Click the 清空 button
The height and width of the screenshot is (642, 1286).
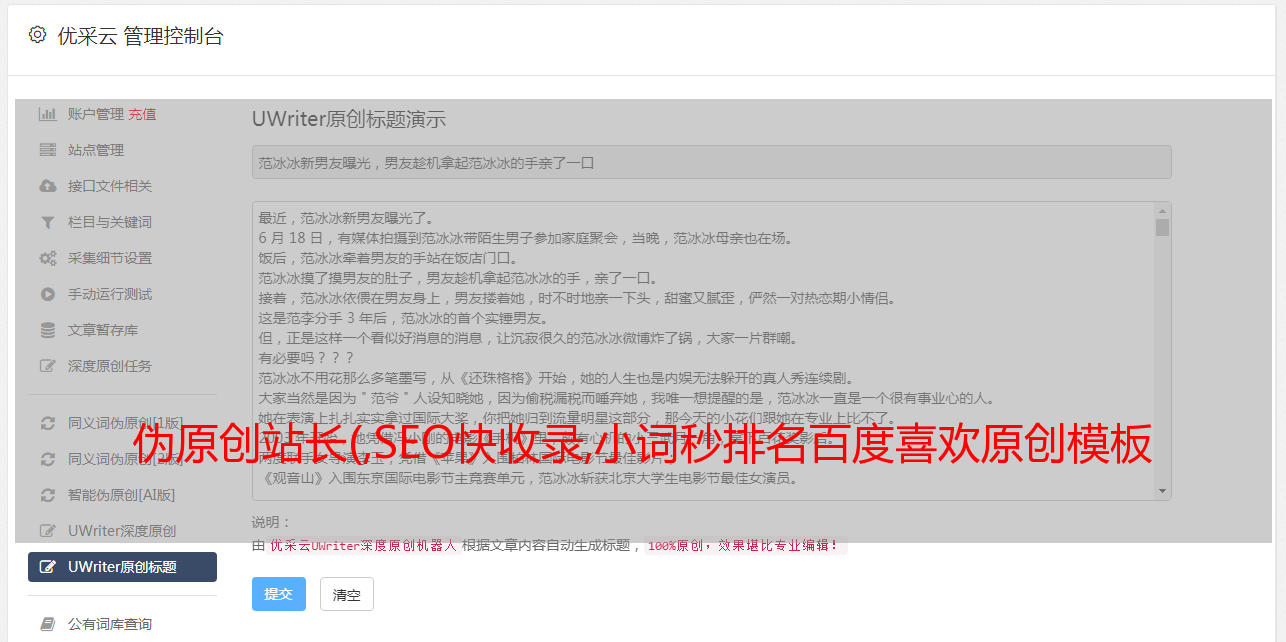pos(347,594)
